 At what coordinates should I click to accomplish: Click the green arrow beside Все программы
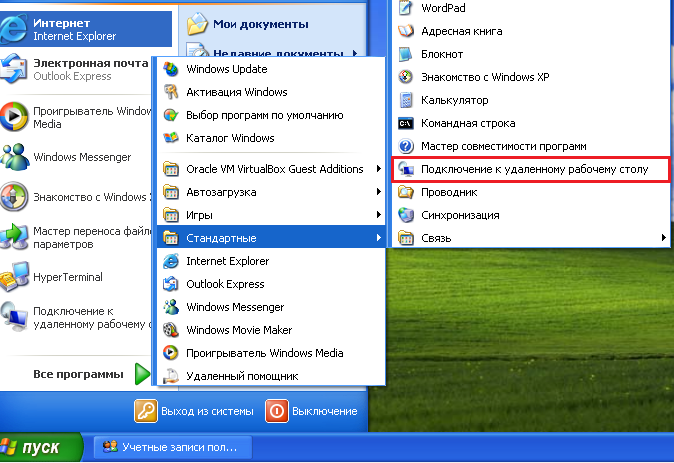(142, 374)
